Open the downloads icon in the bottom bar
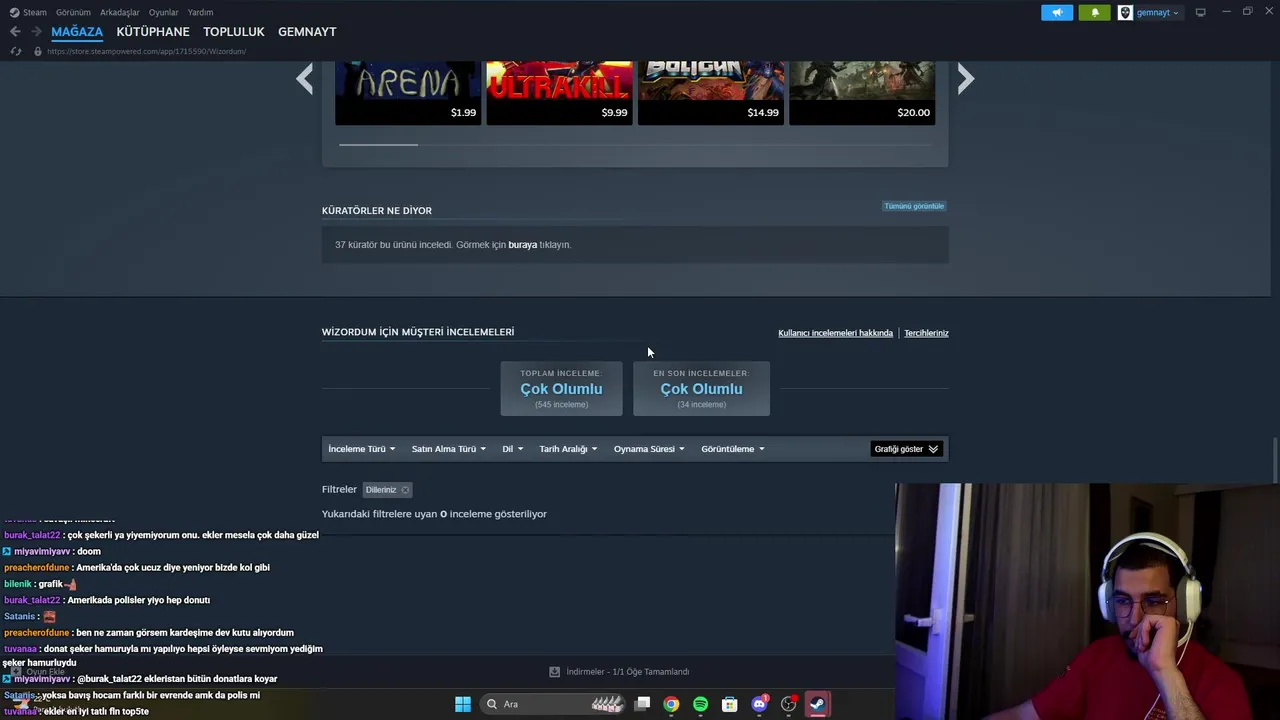 [x=554, y=672]
